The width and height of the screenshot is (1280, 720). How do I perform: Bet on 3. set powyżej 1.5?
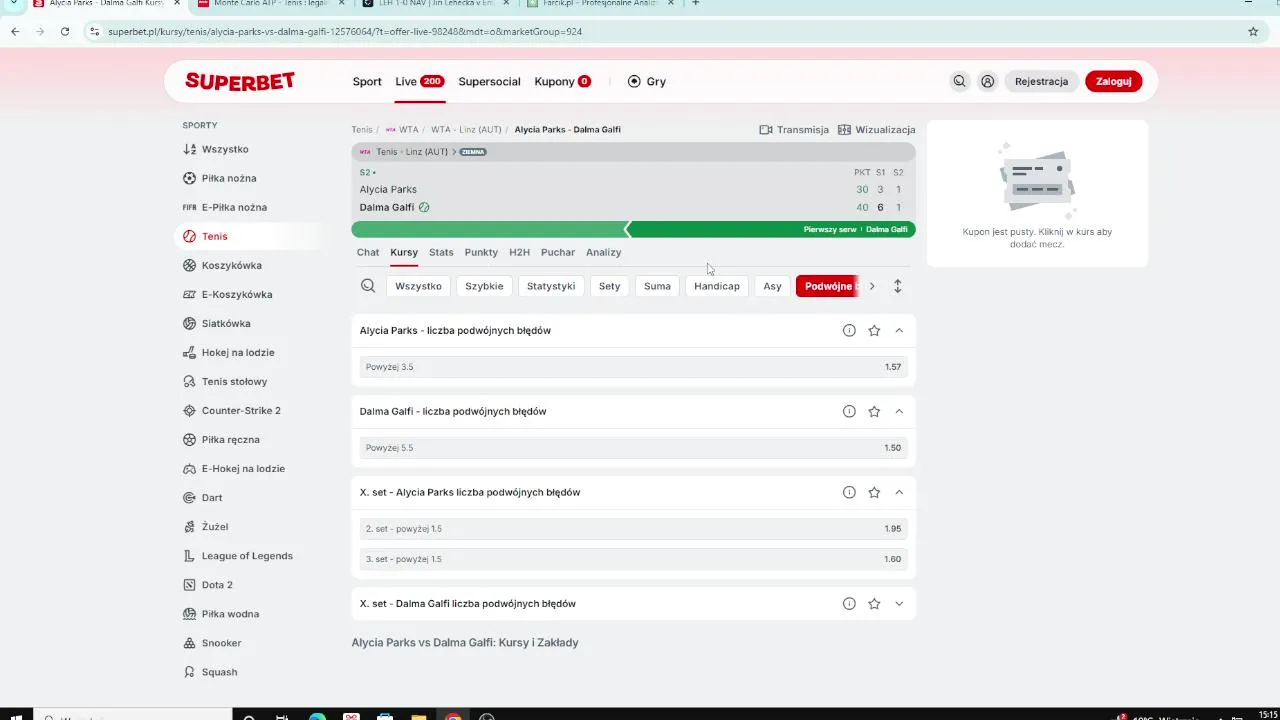click(633, 560)
